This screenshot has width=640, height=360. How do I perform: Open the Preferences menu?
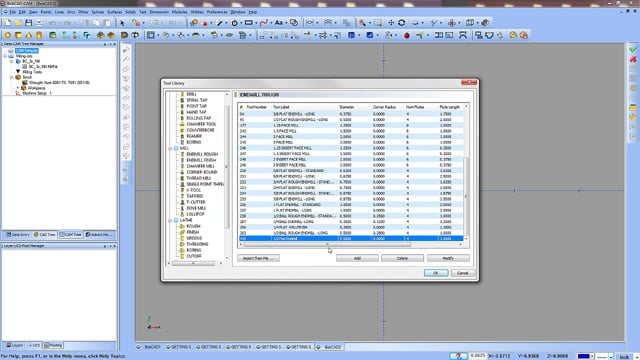click(217, 12)
